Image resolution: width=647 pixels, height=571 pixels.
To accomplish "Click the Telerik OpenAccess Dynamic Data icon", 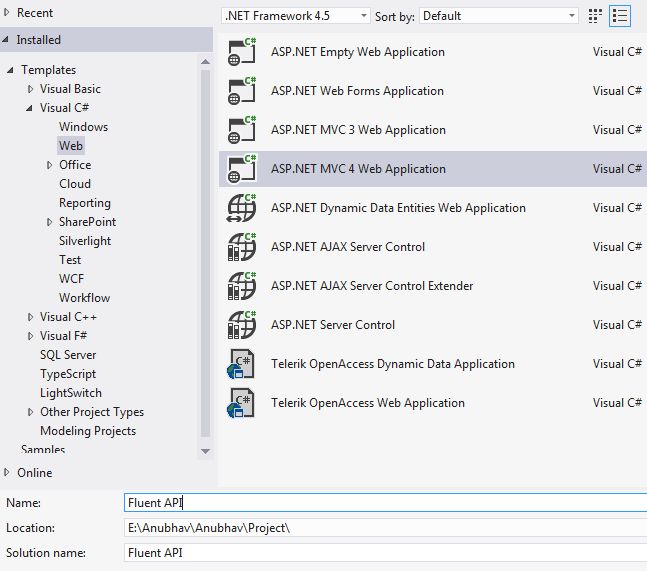I will [x=243, y=365].
